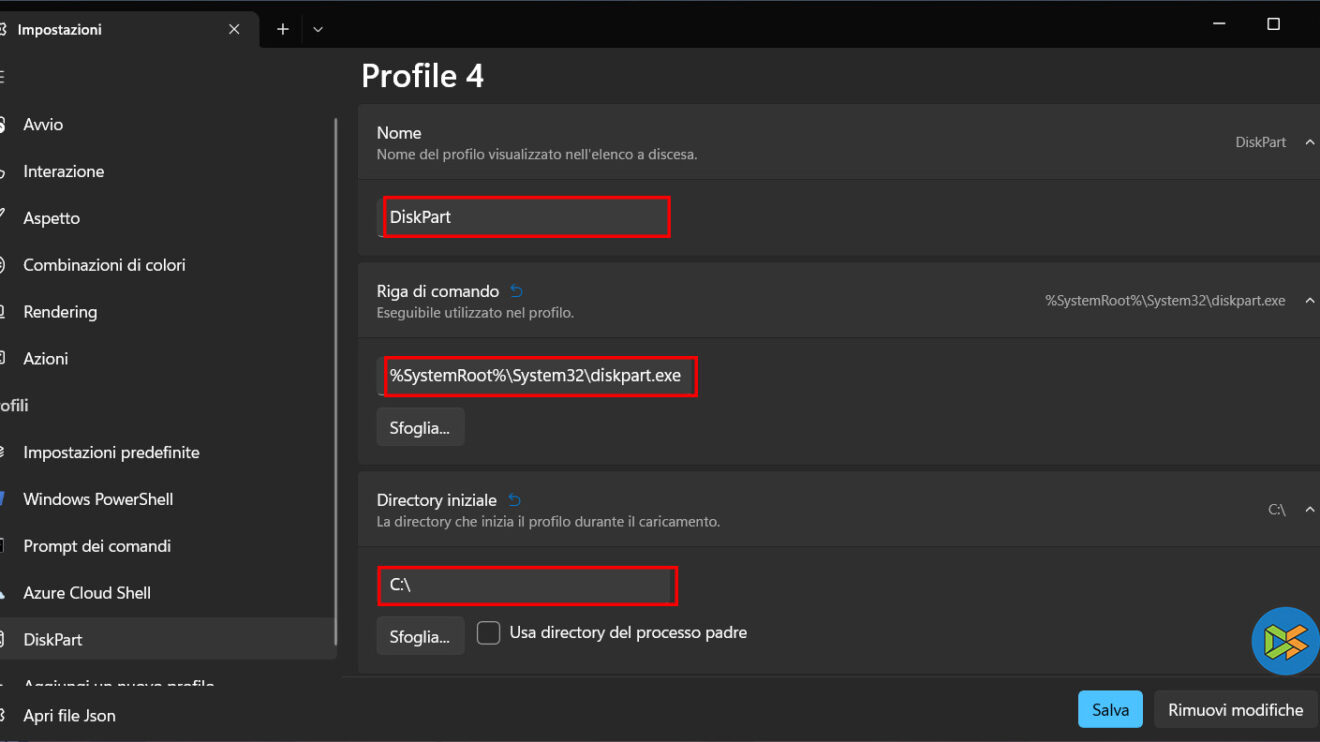
Task: Click Rimuovi modifiche to discard changes
Action: [x=1235, y=710]
